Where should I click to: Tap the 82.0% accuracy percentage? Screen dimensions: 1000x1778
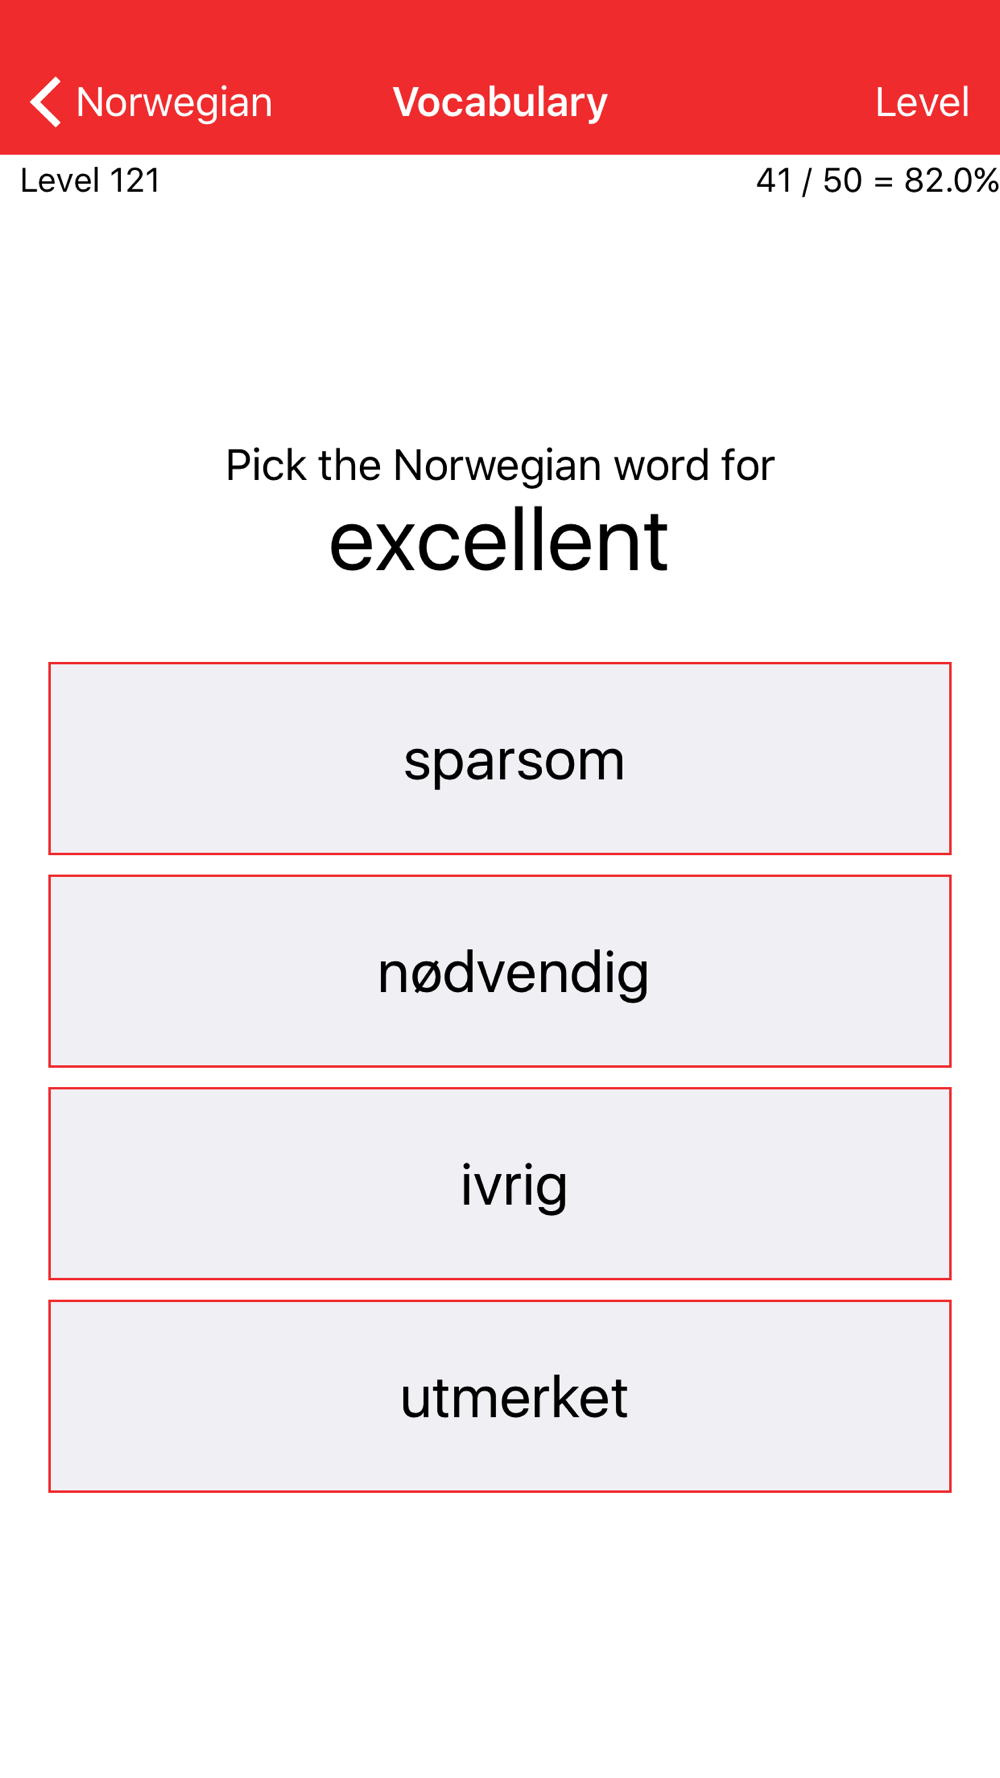[x=950, y=181]
